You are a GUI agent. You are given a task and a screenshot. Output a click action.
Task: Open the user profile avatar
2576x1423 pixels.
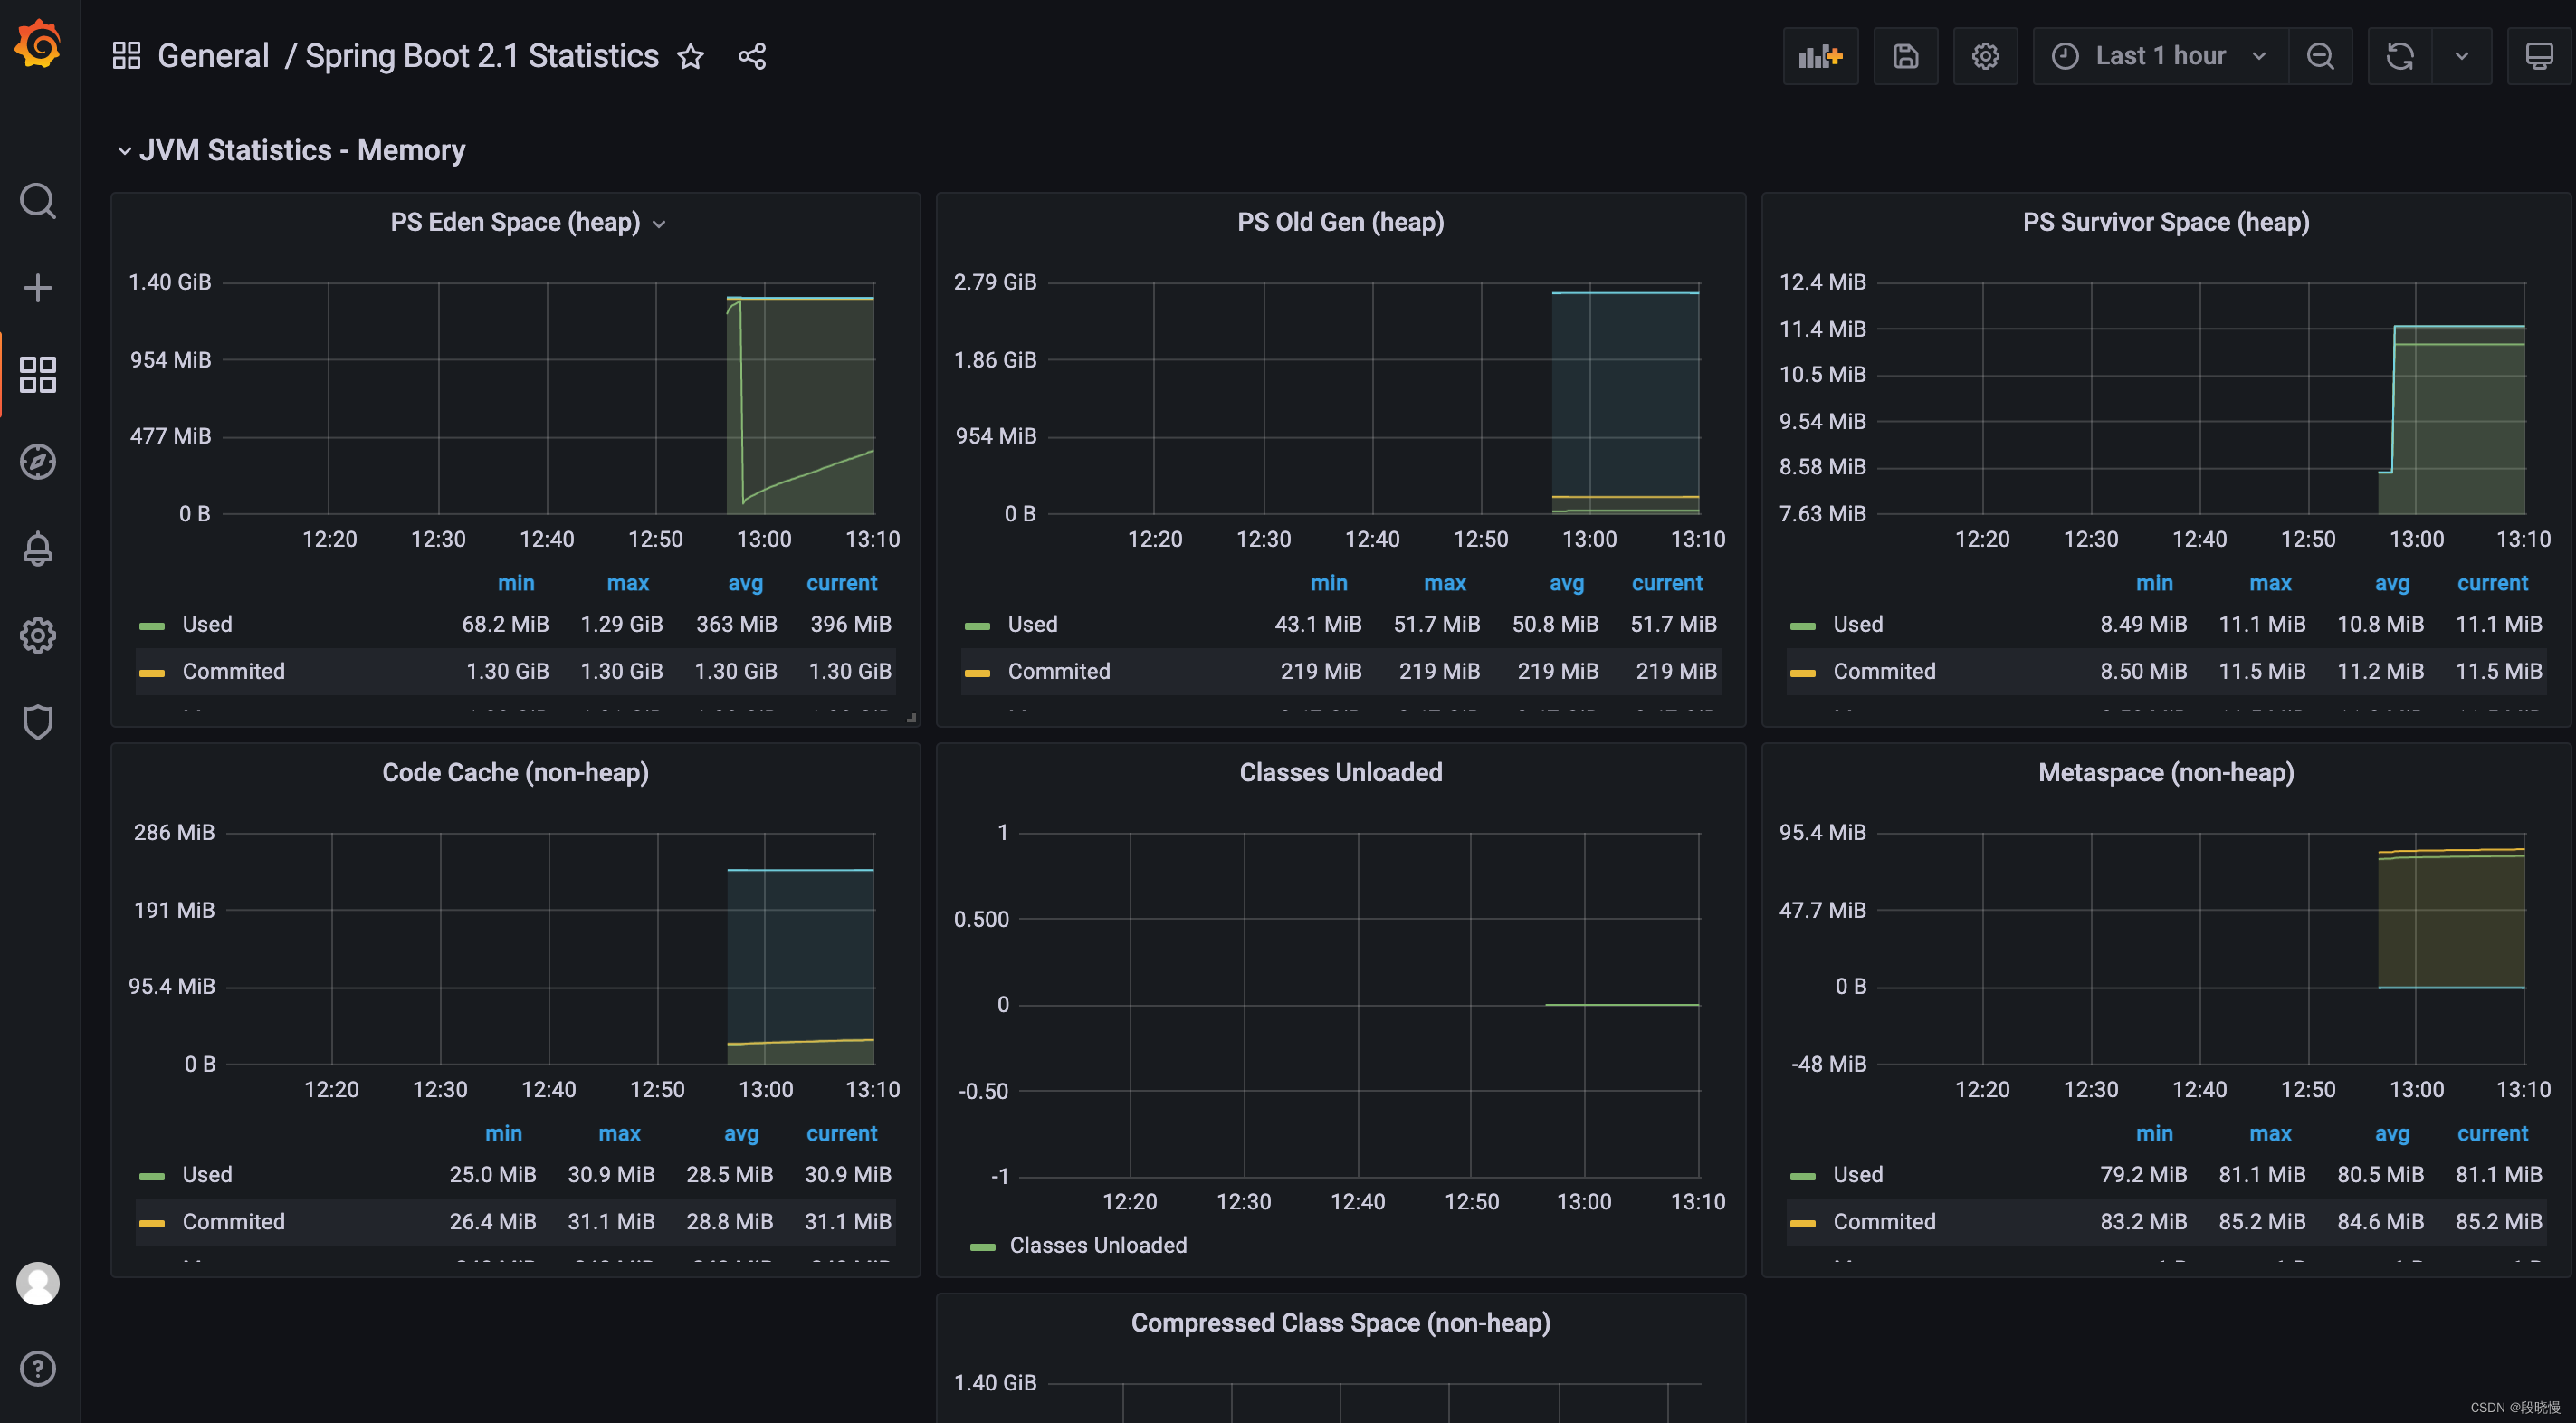(38, 1283)
